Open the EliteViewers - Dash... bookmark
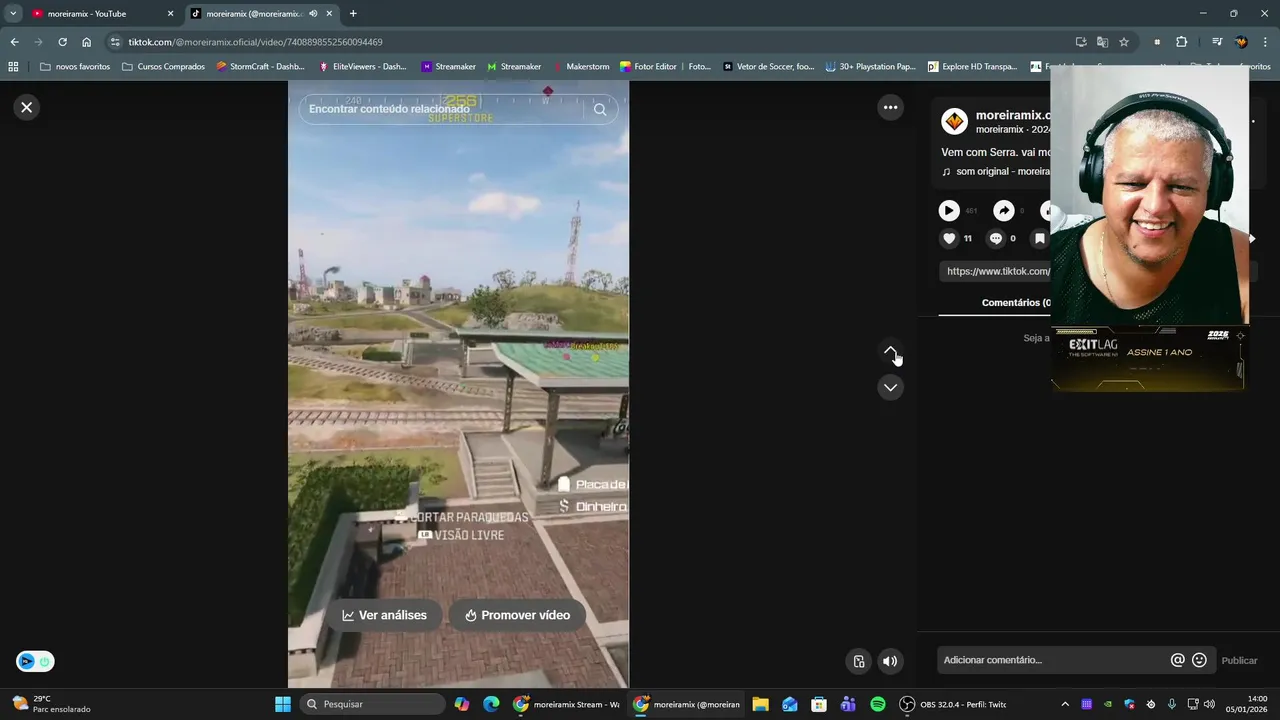 [x=362, y=67]
